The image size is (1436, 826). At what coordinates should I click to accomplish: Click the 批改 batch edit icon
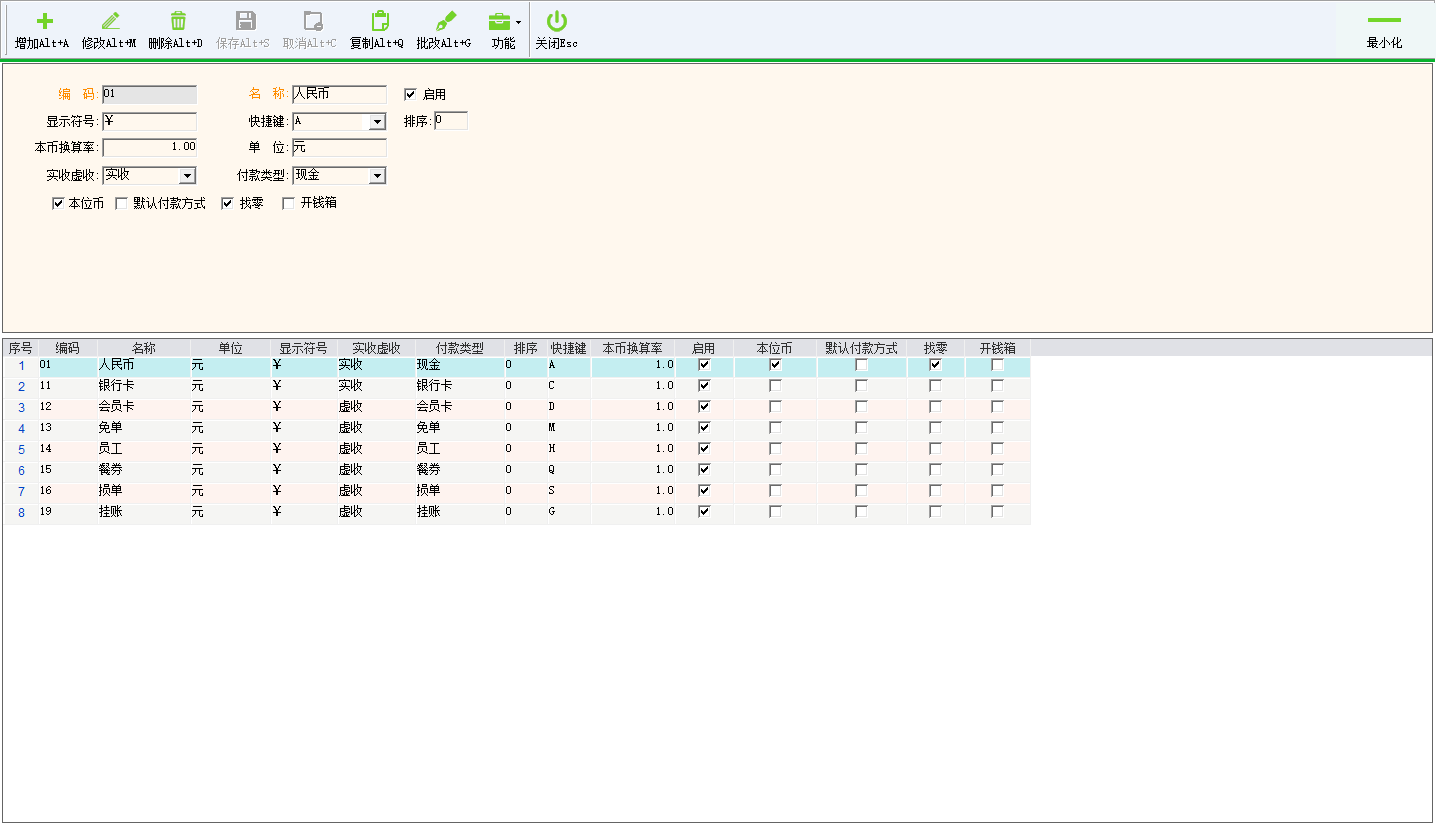pyautogui.click(x=446, y=21)
